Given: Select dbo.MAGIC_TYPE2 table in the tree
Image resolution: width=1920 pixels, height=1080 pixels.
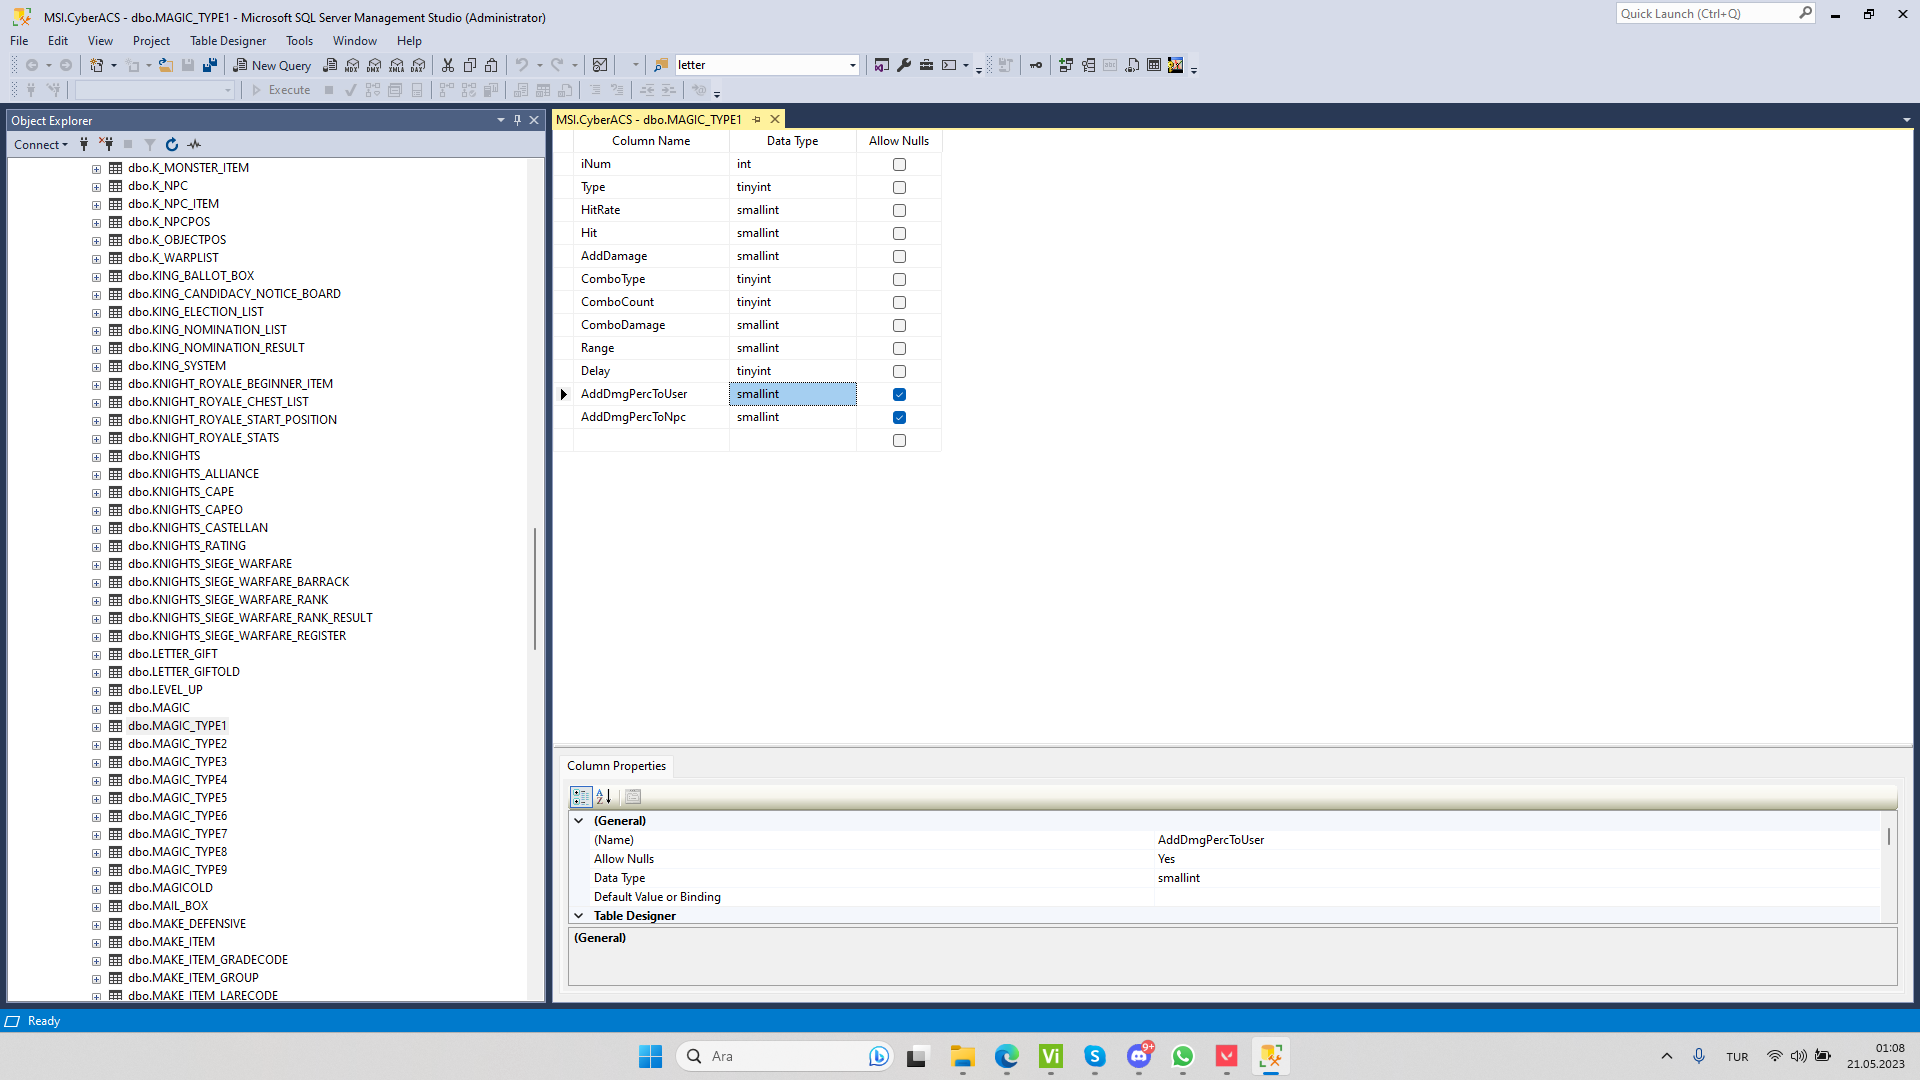Looking at the screenshot, I should click(177, 744).
